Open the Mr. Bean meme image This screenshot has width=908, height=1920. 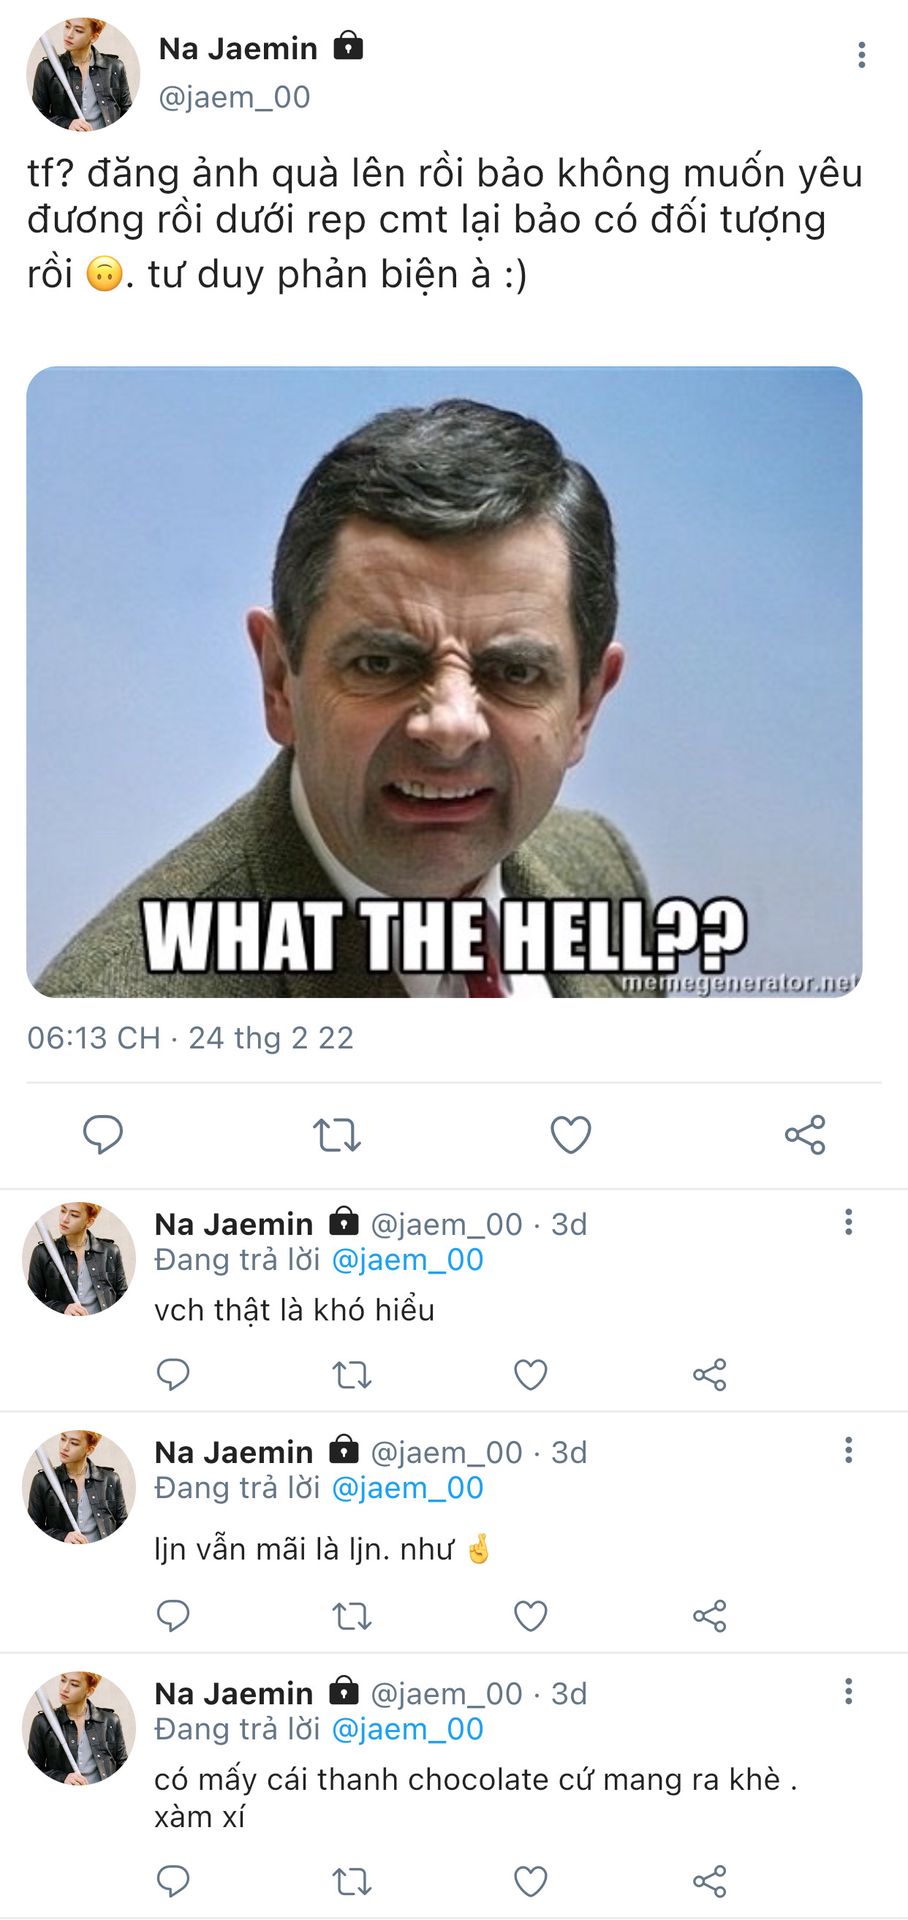point(444,682)
